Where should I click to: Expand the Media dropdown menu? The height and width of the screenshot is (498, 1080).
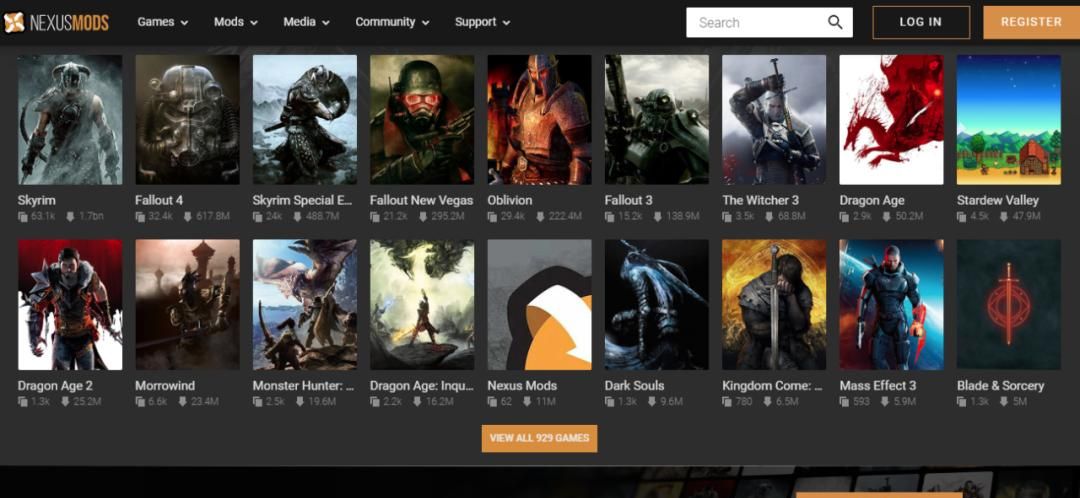pyautogui.click(x=306, y=22)
